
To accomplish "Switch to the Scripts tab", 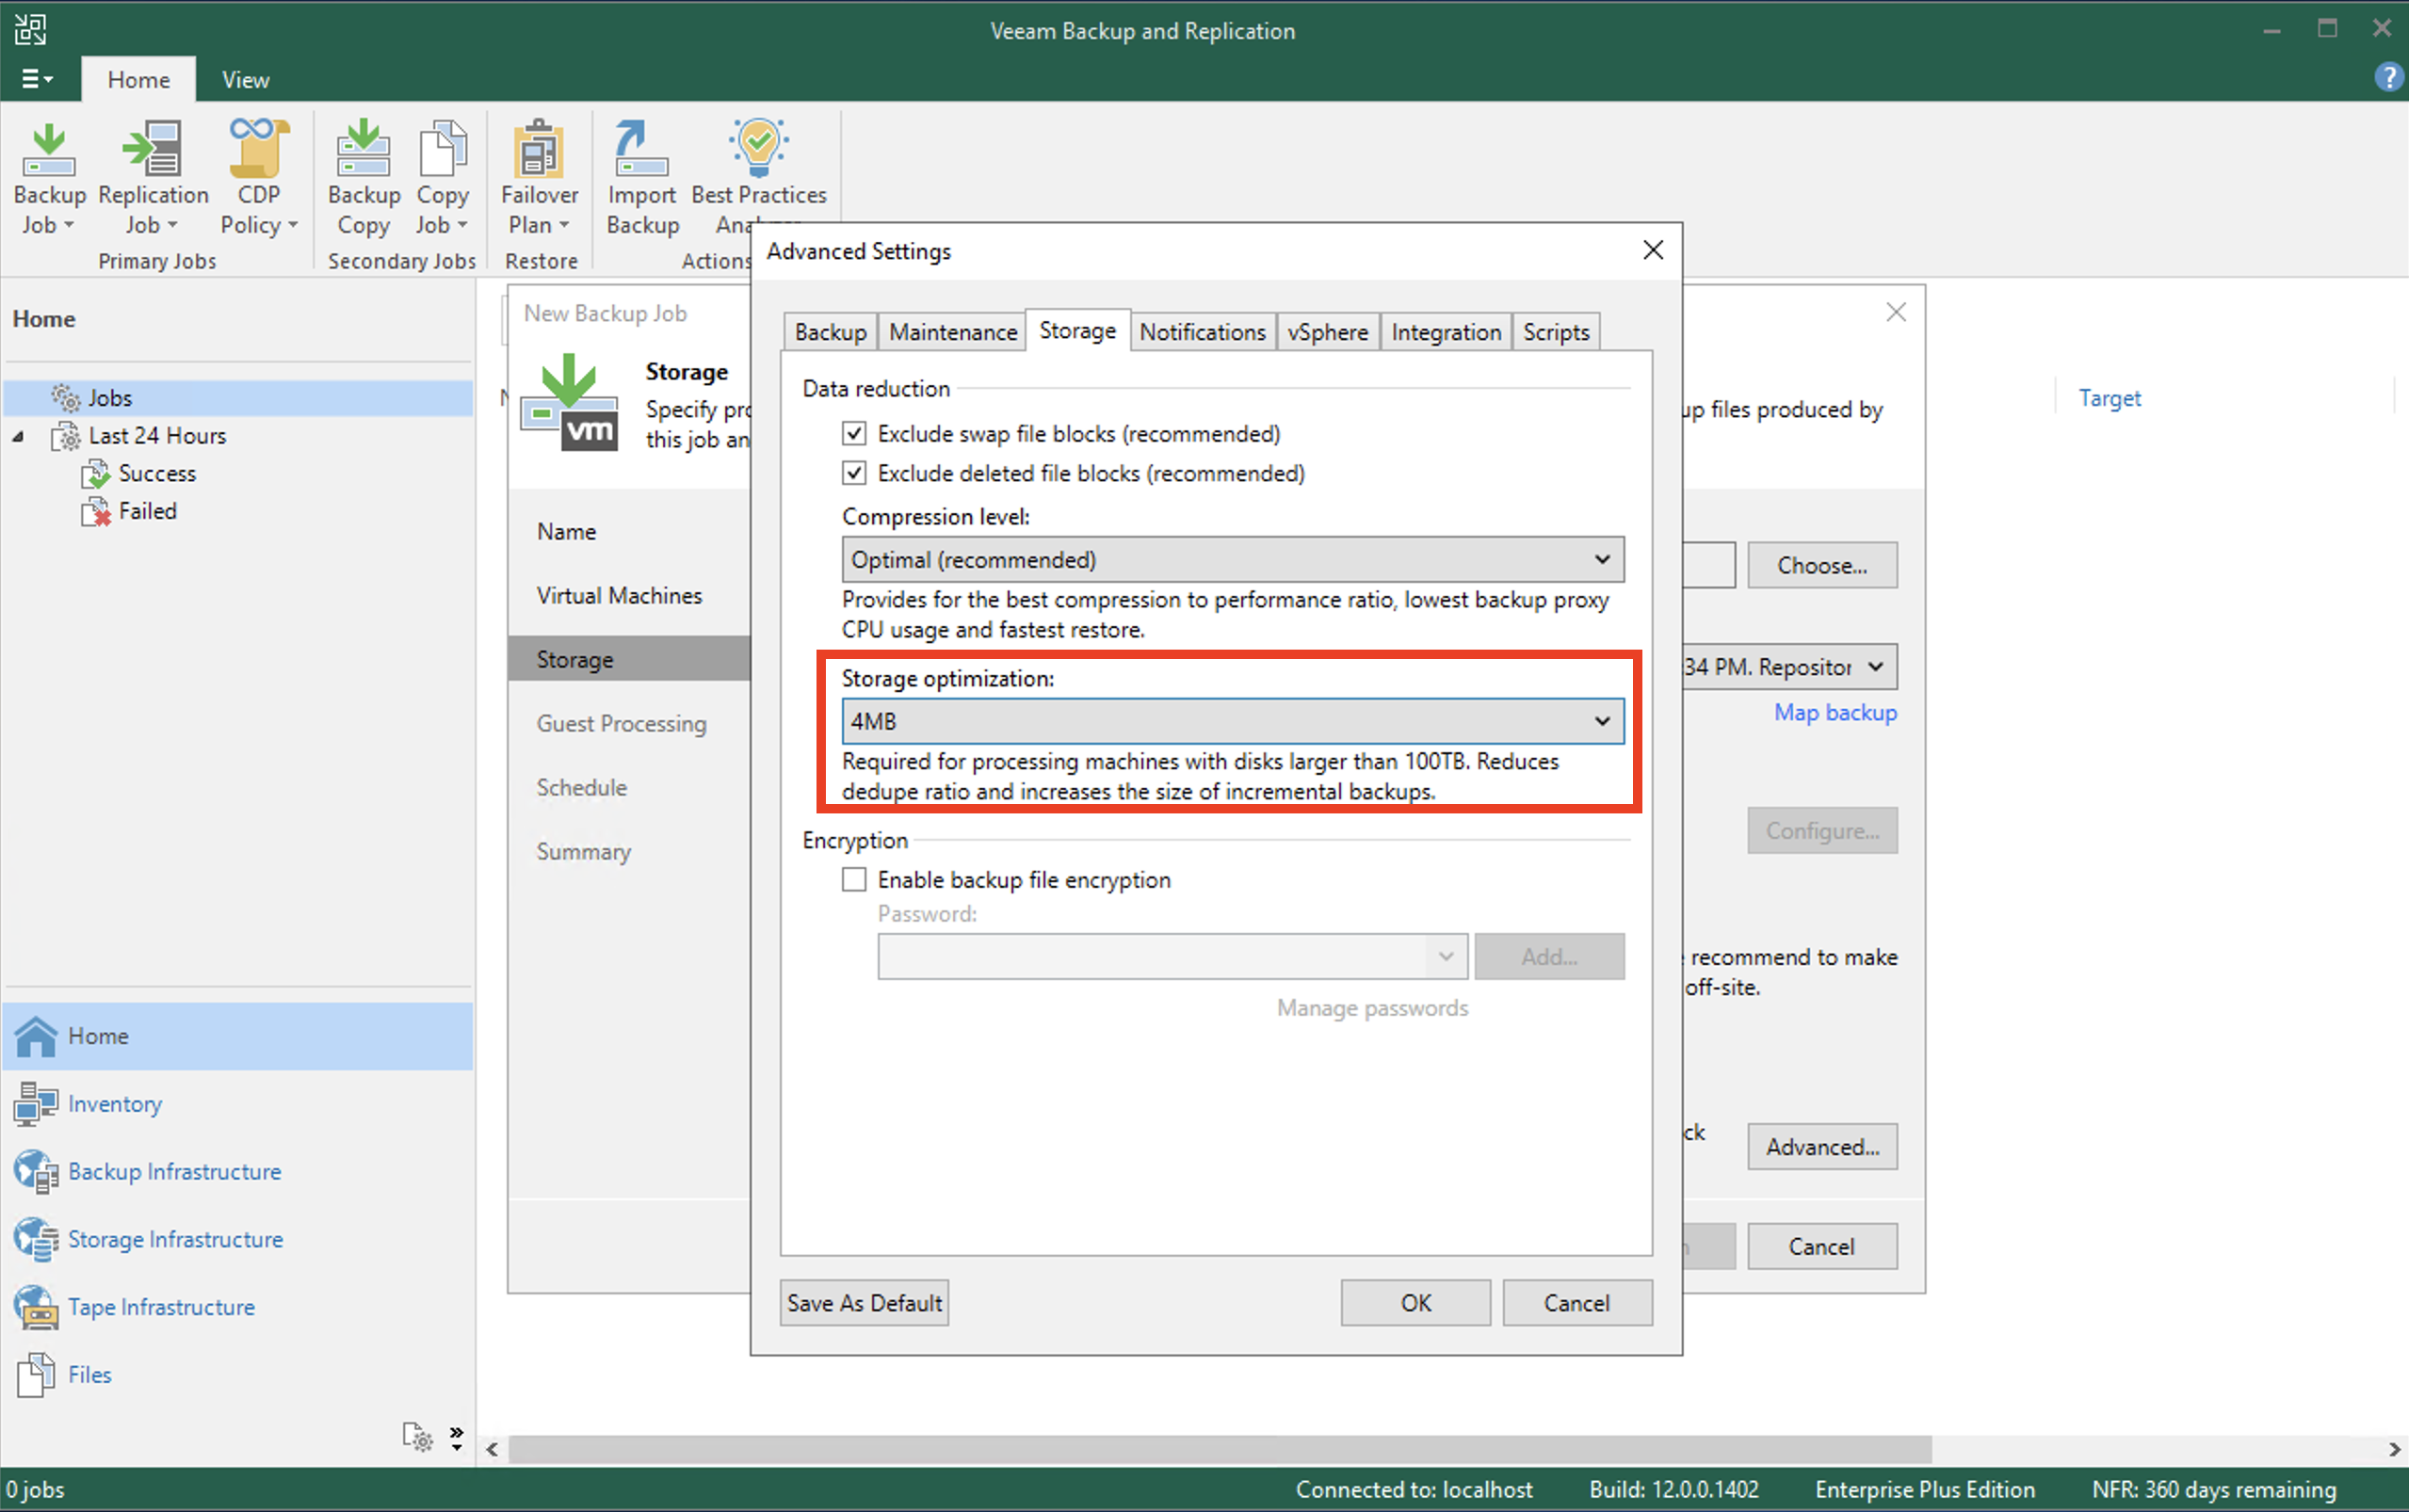I will click(1555, 331).
